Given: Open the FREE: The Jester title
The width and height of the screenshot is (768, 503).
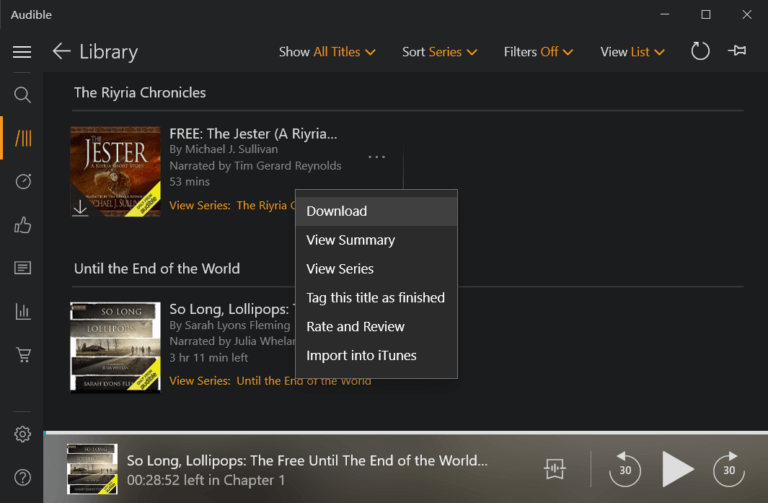Looking at the screenshot, I should (x=253, y=133).
